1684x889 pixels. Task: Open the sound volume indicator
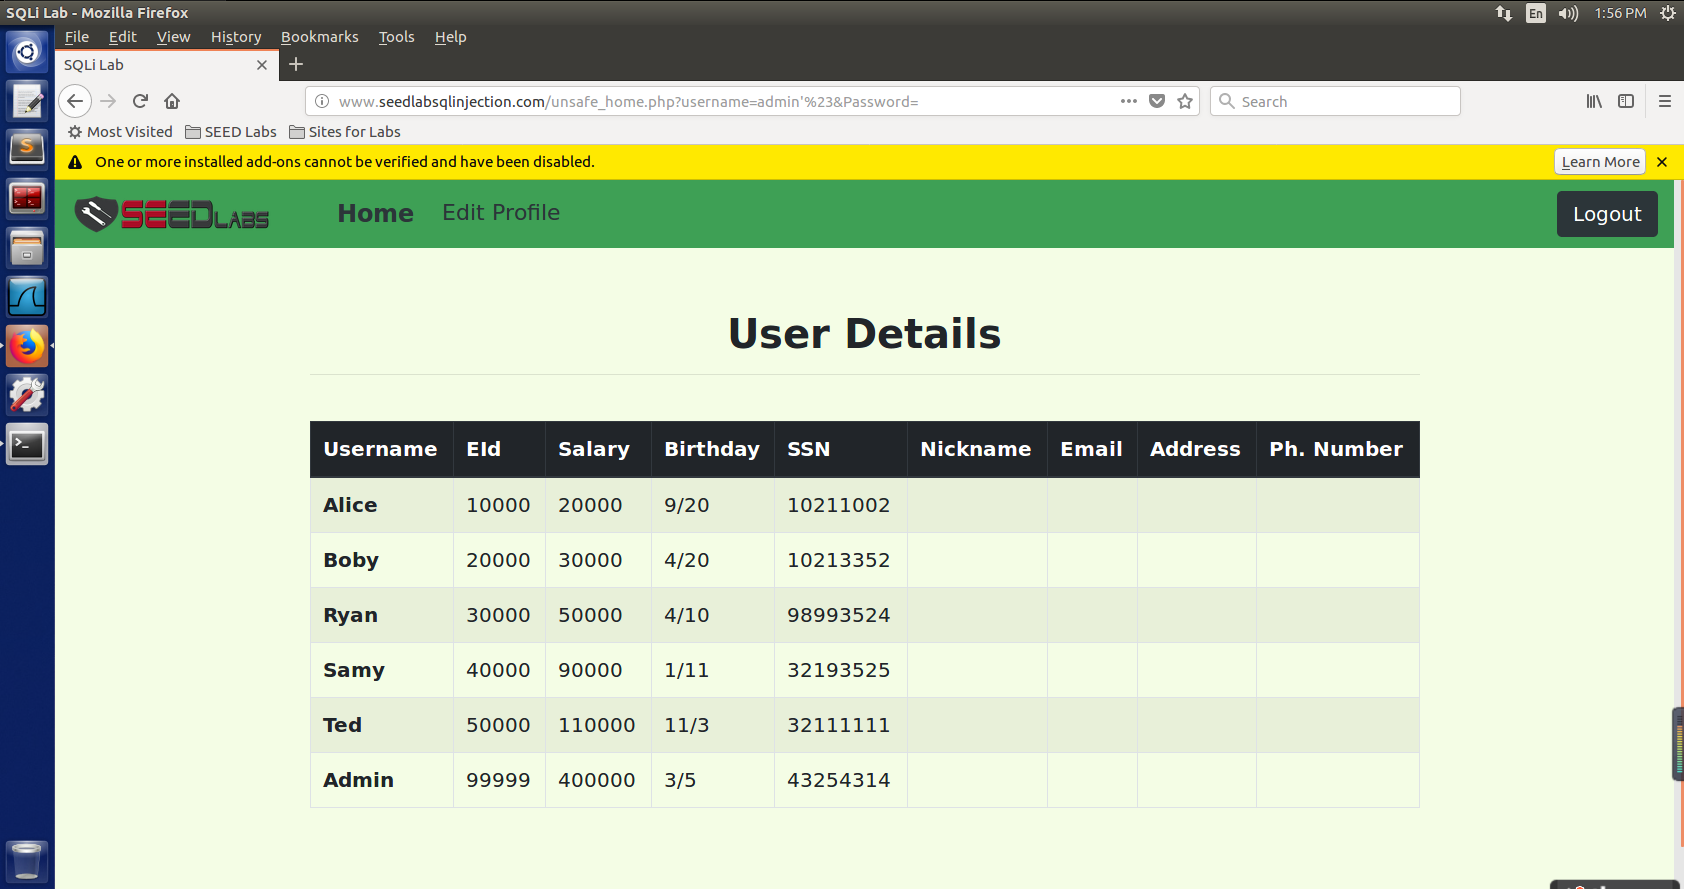pyautogui.click(x=1568, y=13)
